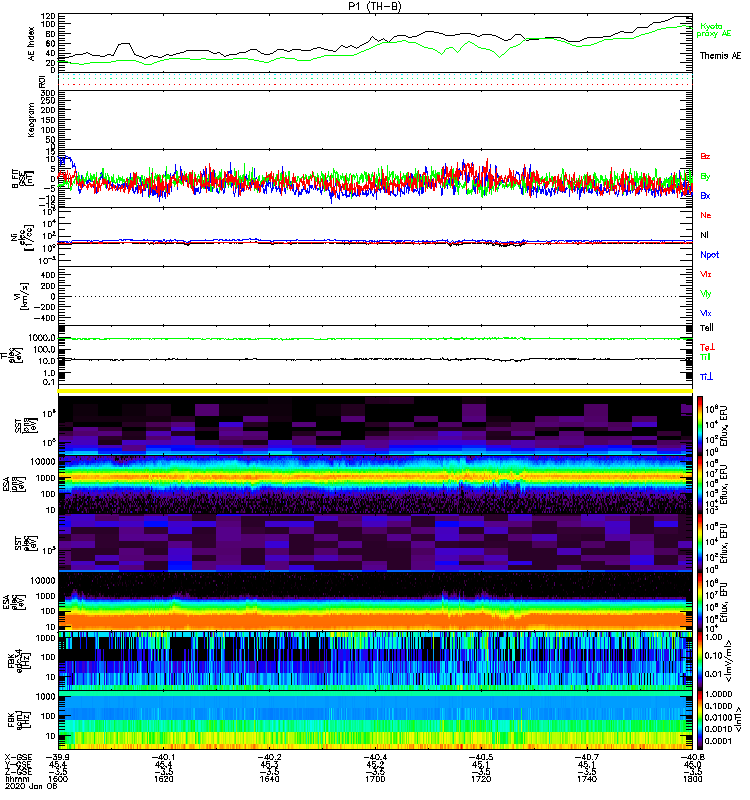Click the 0.0001 tick on nT colorbar

tap(718, 741)
